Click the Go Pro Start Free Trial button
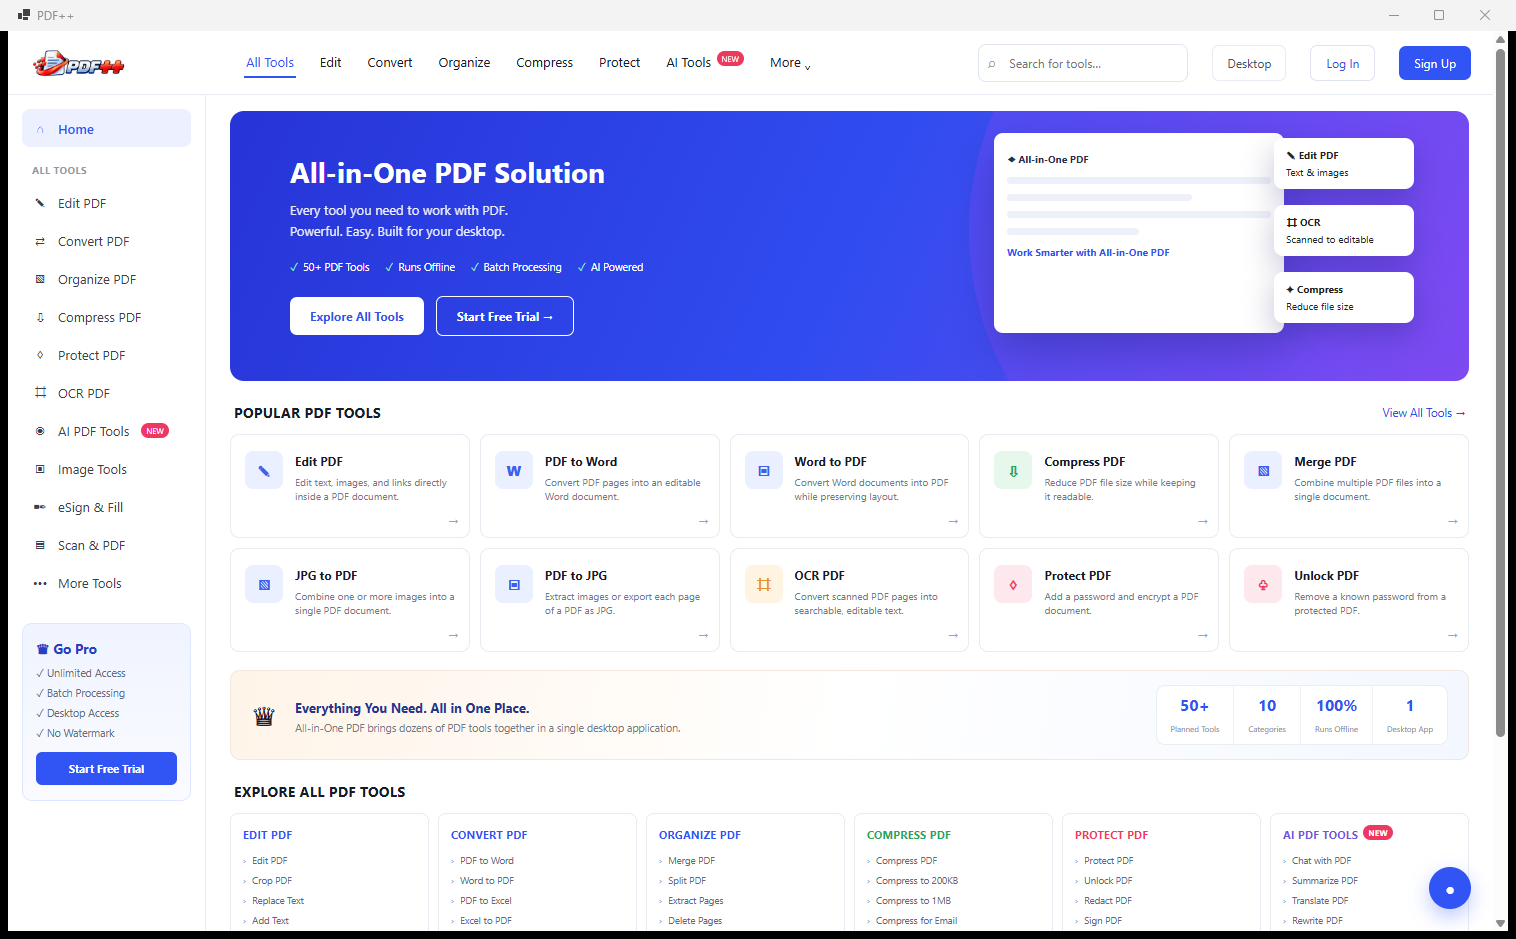 coord(106,769)
